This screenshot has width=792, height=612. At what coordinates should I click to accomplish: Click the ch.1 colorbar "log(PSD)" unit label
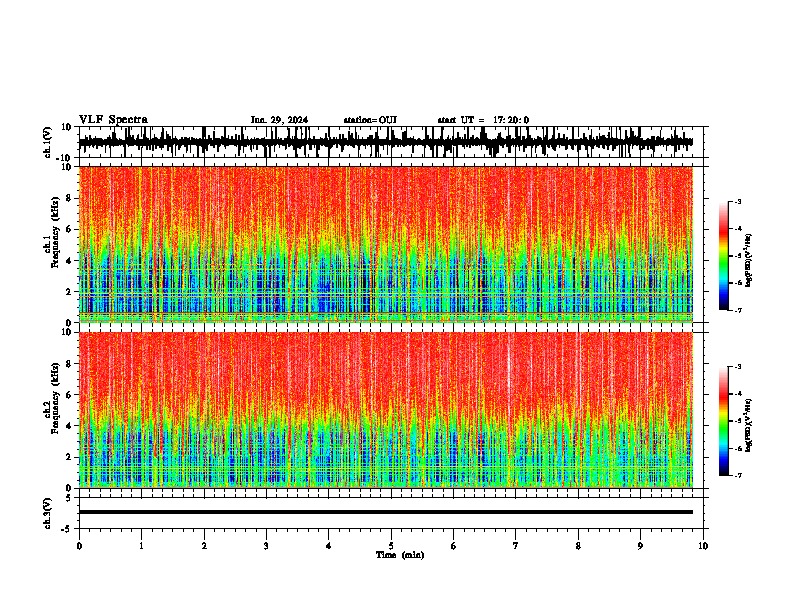coord(749,261)
